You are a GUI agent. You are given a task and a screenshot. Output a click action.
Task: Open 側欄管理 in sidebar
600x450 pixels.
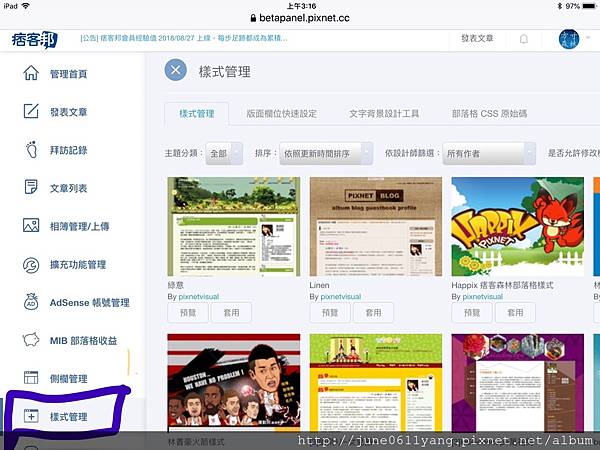(68, 378)
